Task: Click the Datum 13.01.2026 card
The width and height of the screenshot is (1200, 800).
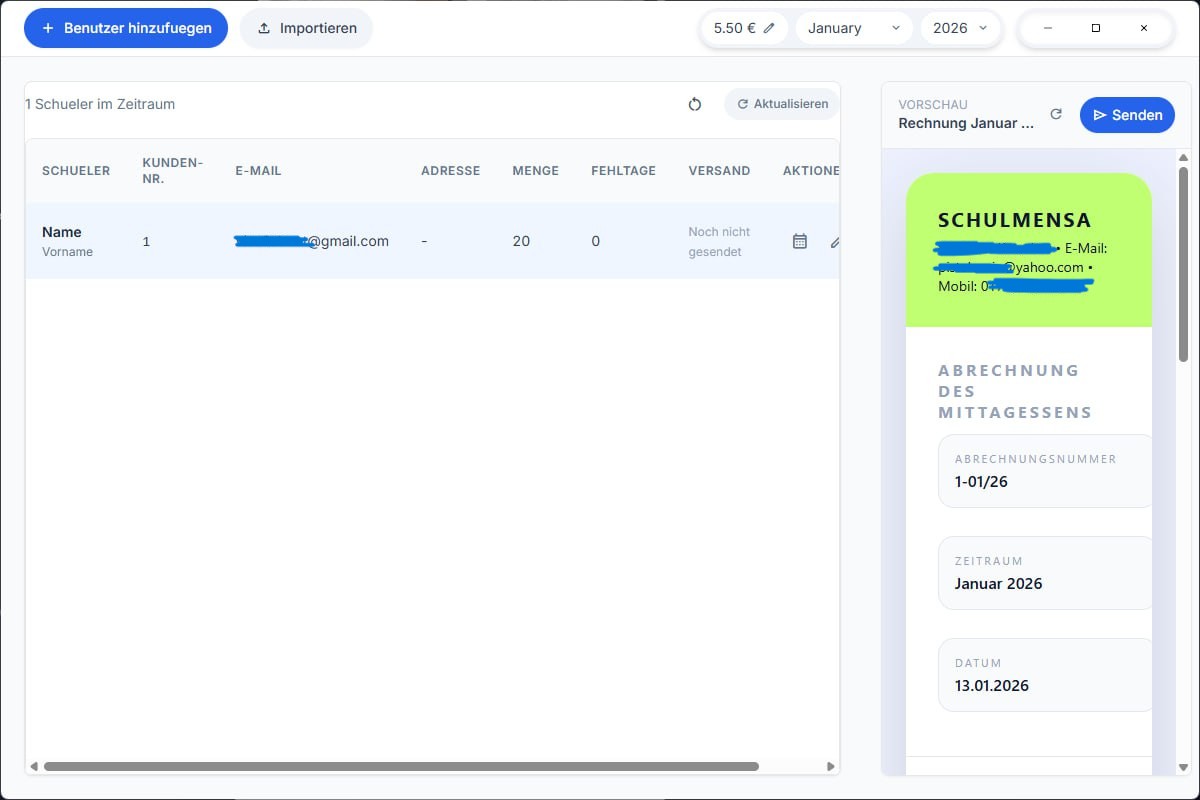Action: [1045, 675]
